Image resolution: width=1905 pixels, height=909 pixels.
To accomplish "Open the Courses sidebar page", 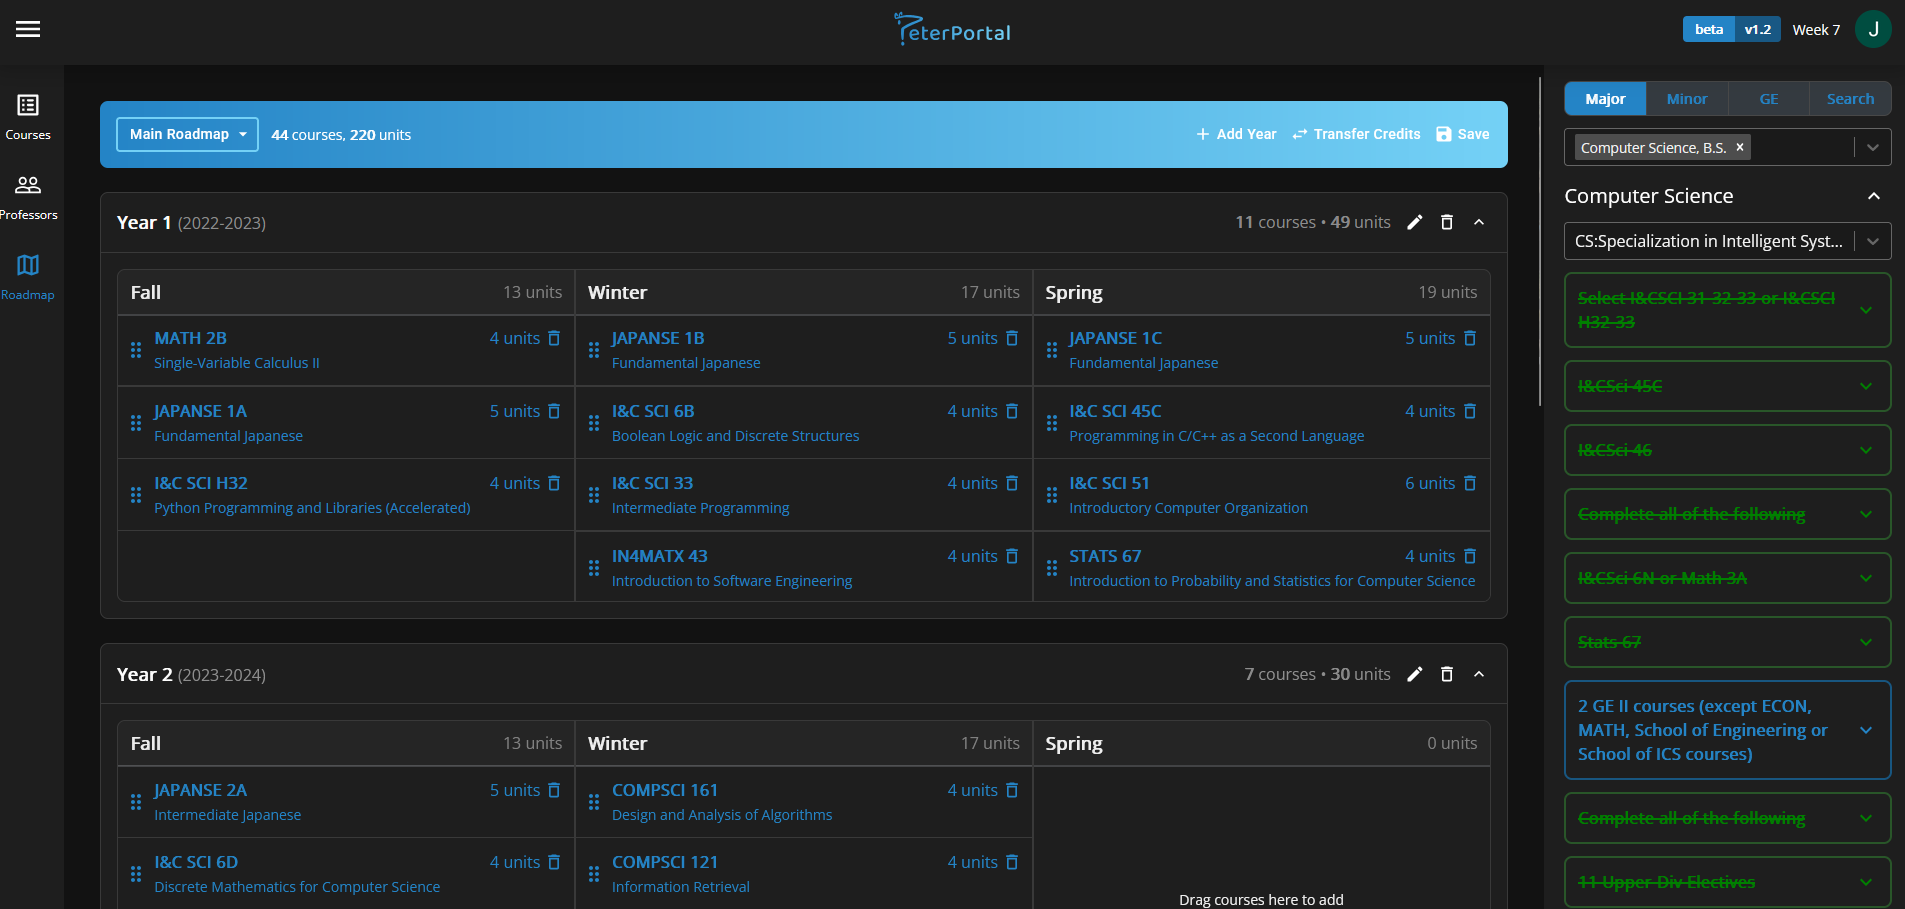I will point(28,116).
